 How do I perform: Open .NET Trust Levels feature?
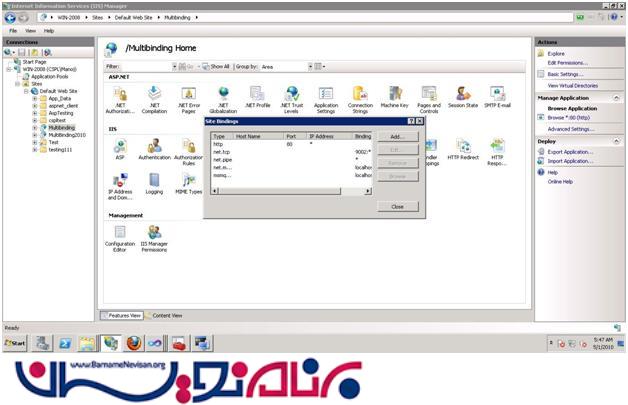[292, 100]
